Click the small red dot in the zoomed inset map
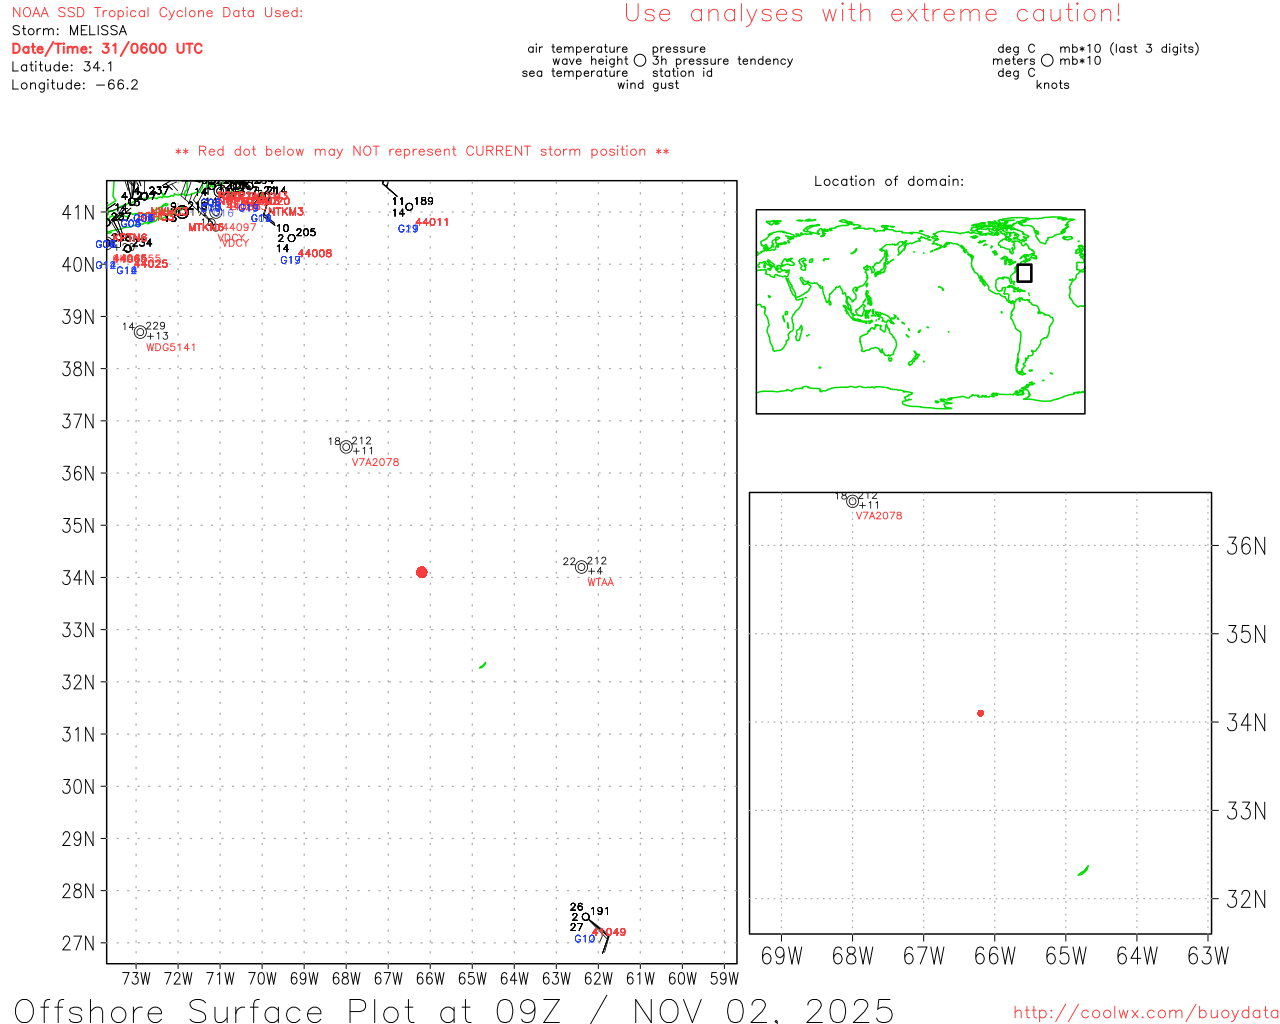Screen dimensions: 1280x1024 pyautogui.click(x=980, y=713)
